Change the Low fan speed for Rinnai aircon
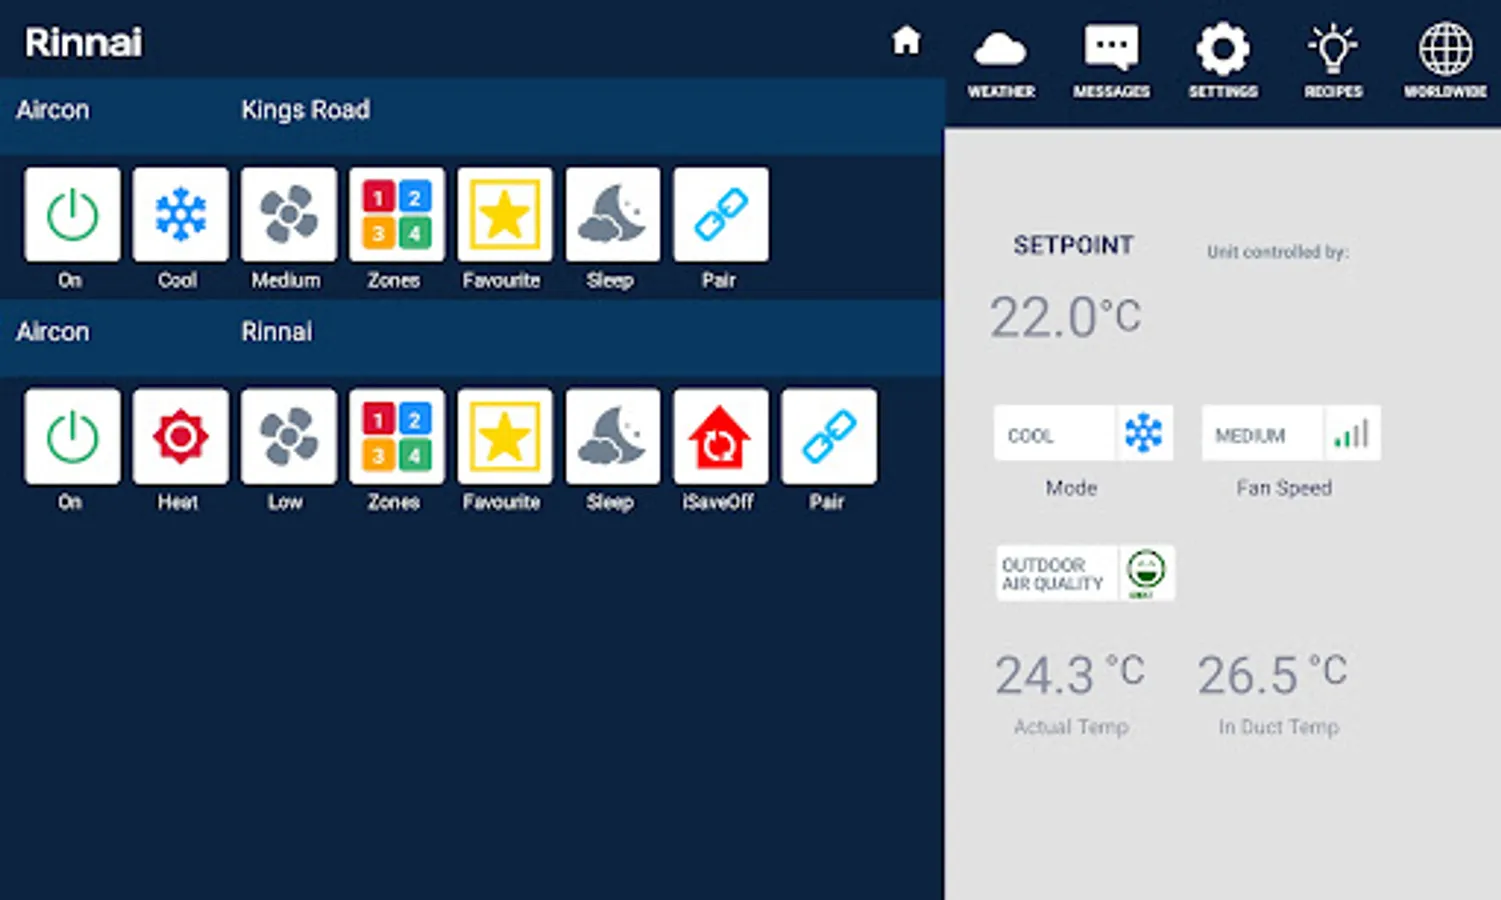The image size is (1501, 900). pyautogui.click(x=289, y=437)
